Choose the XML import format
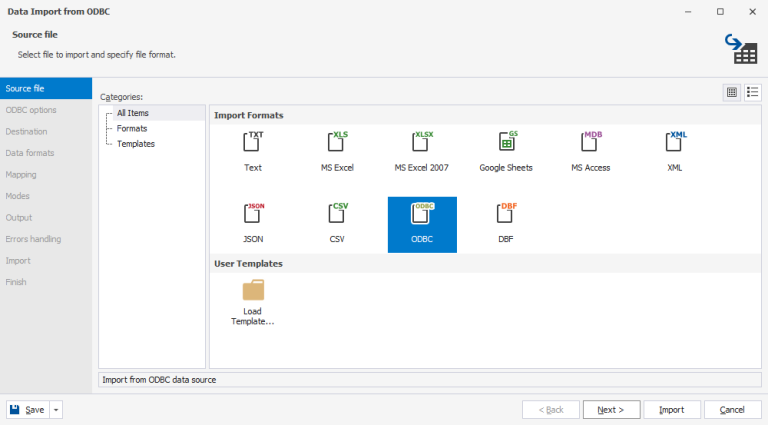The width and height of the screenshot is (768, 425). tap(675, 143)
